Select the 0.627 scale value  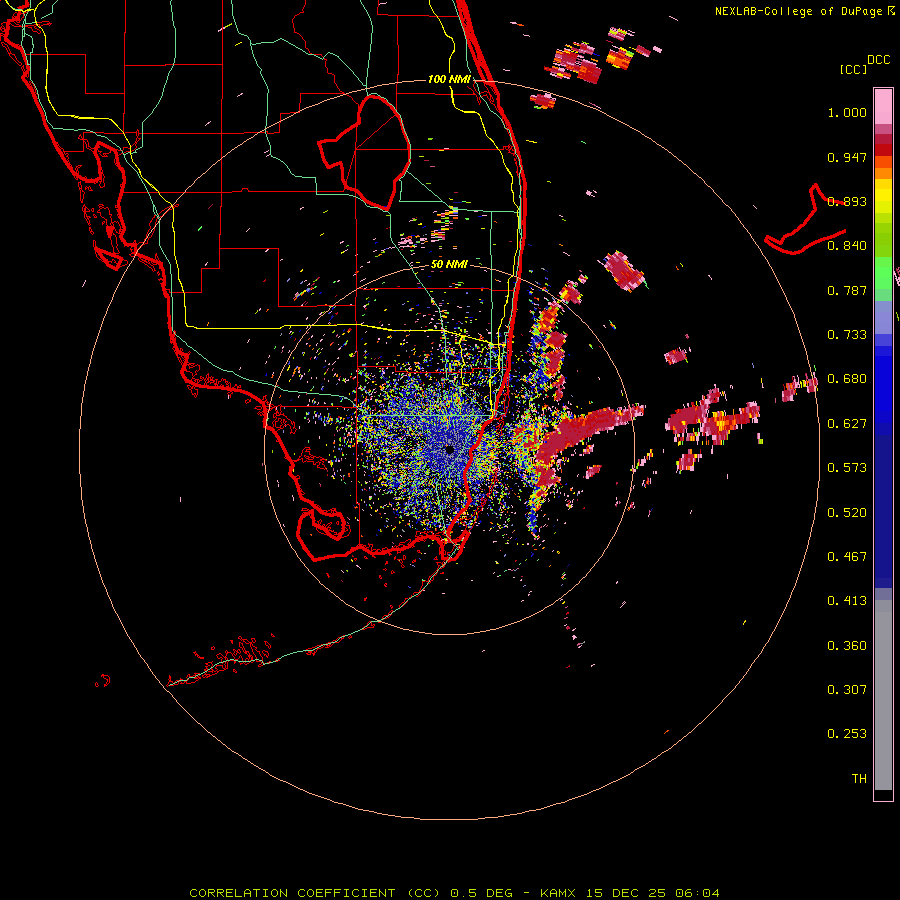[x=847, y=424]
